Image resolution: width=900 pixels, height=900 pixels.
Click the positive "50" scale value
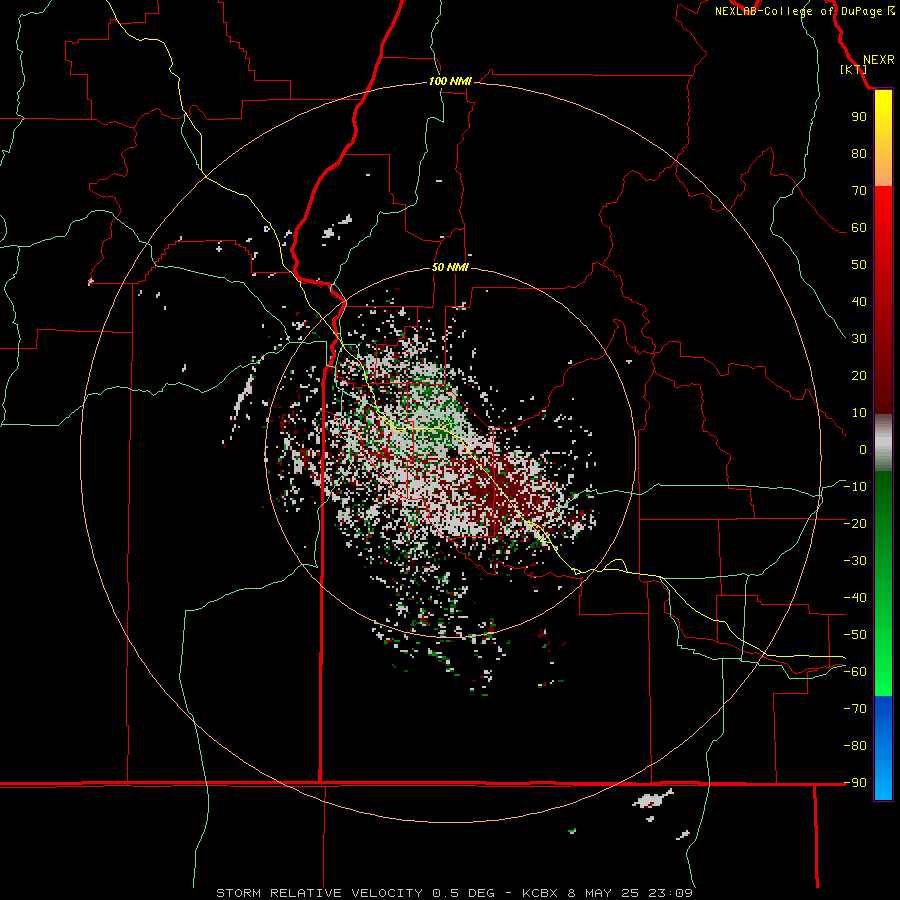click(859, 265)
